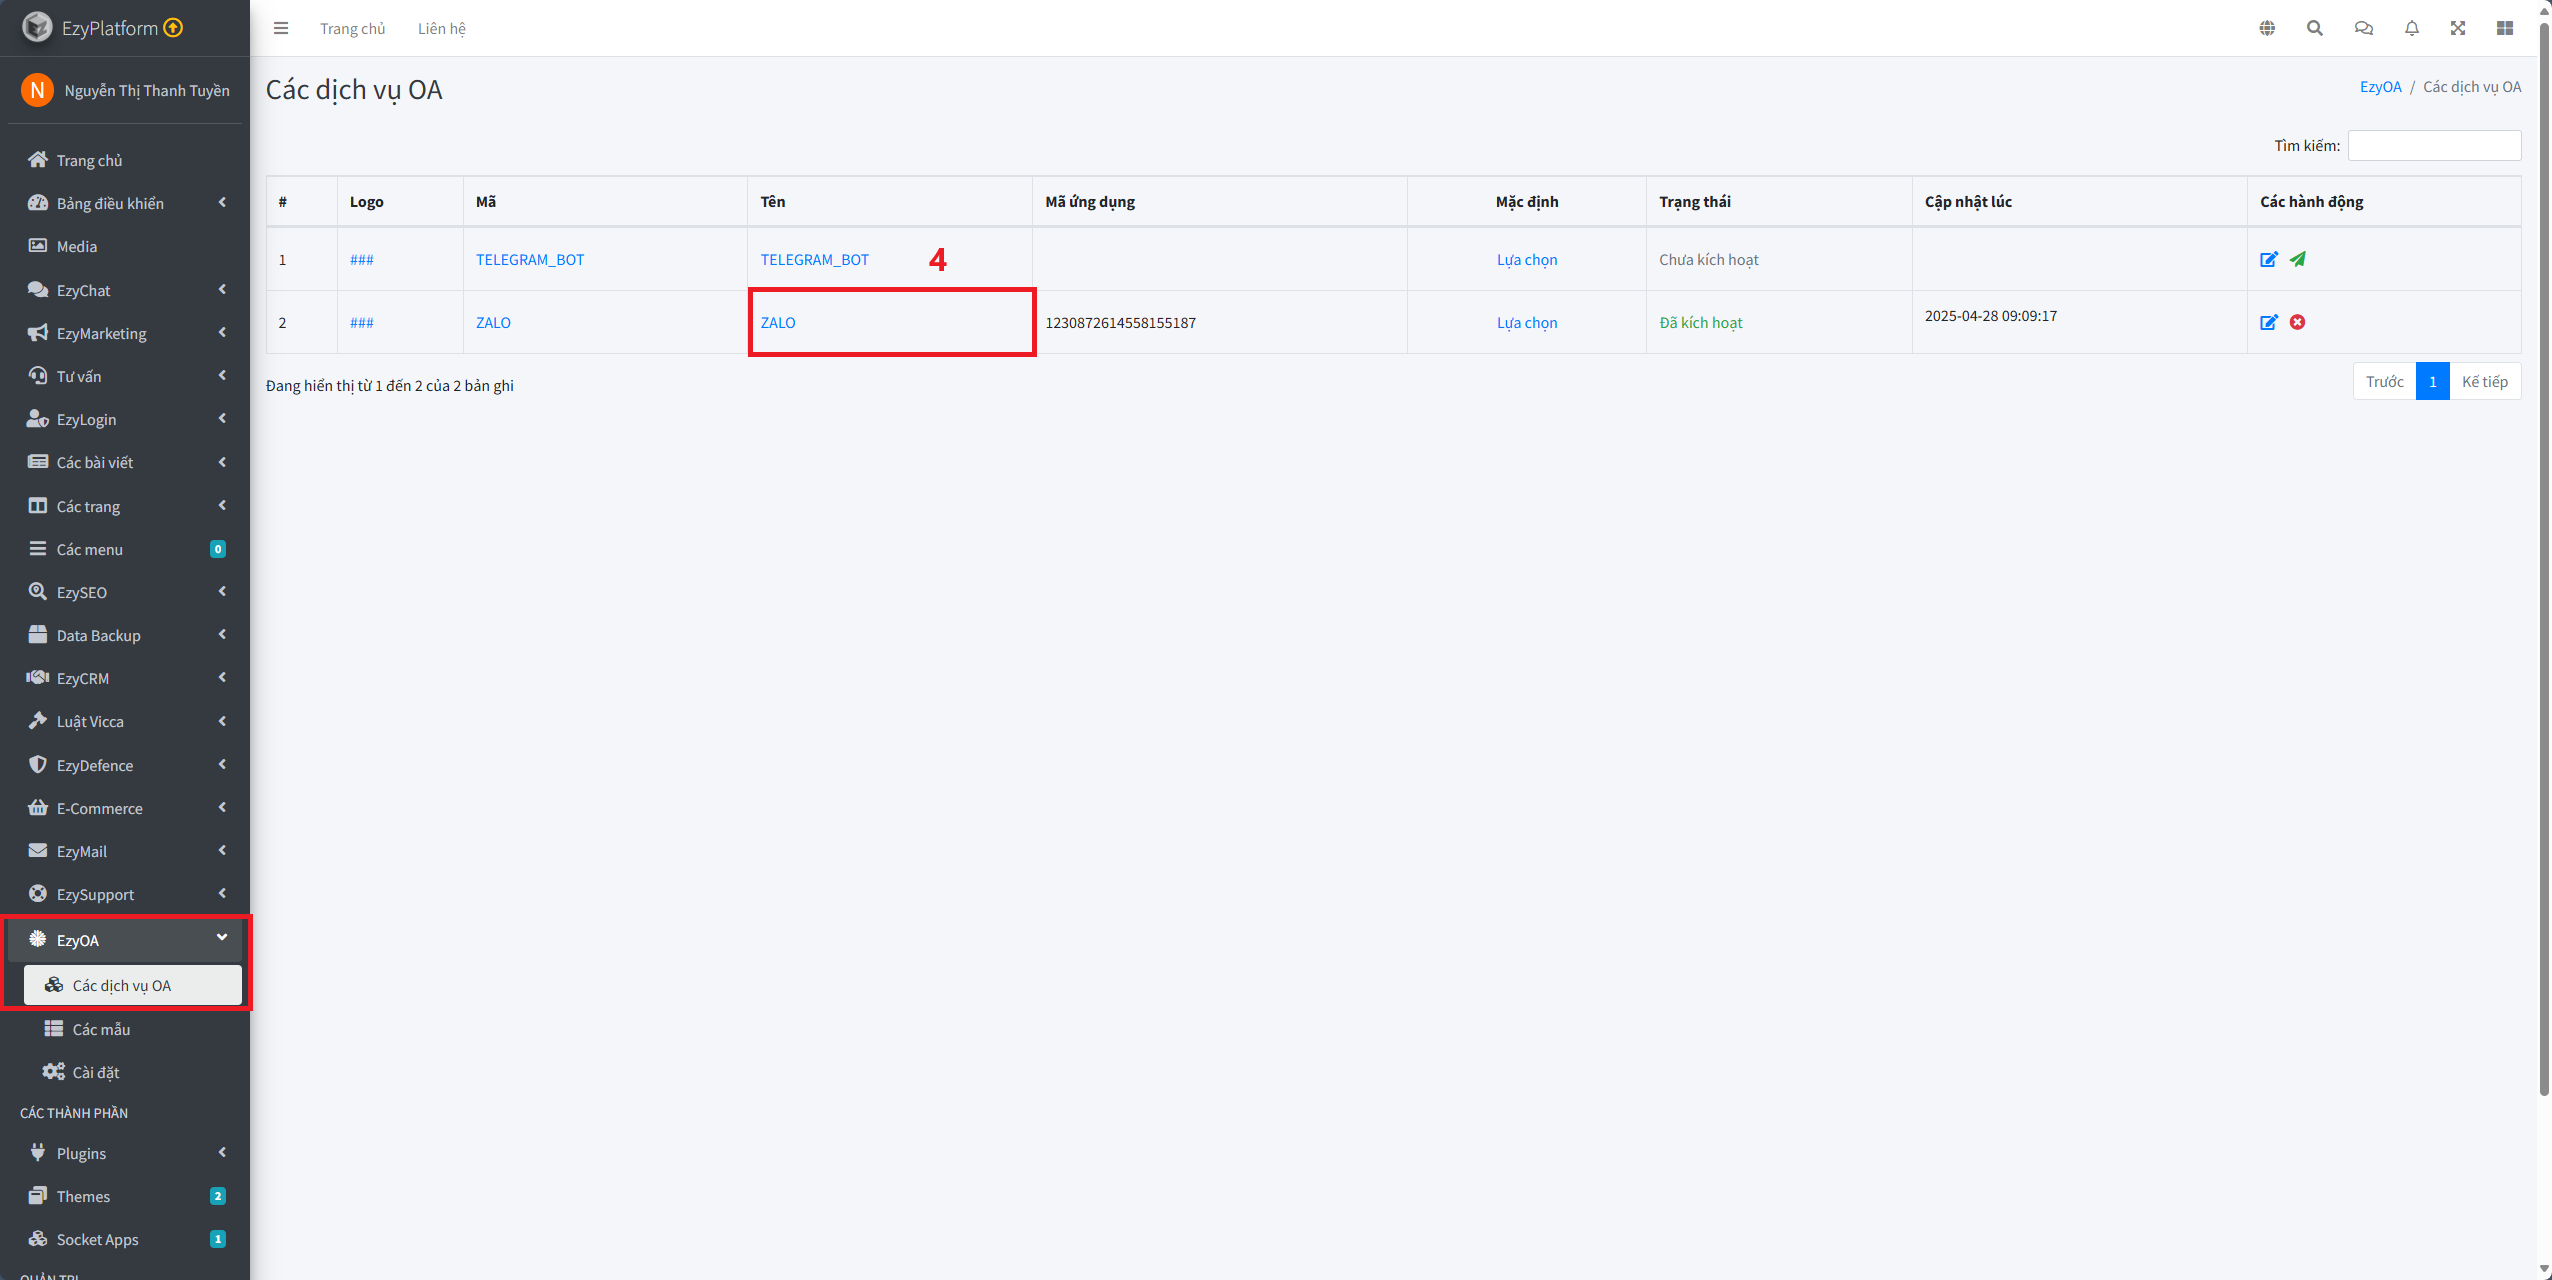Click the EzyOA breadcrumb link
The height and width of the screenshot is (1280, 2552).
(2380, 87)
